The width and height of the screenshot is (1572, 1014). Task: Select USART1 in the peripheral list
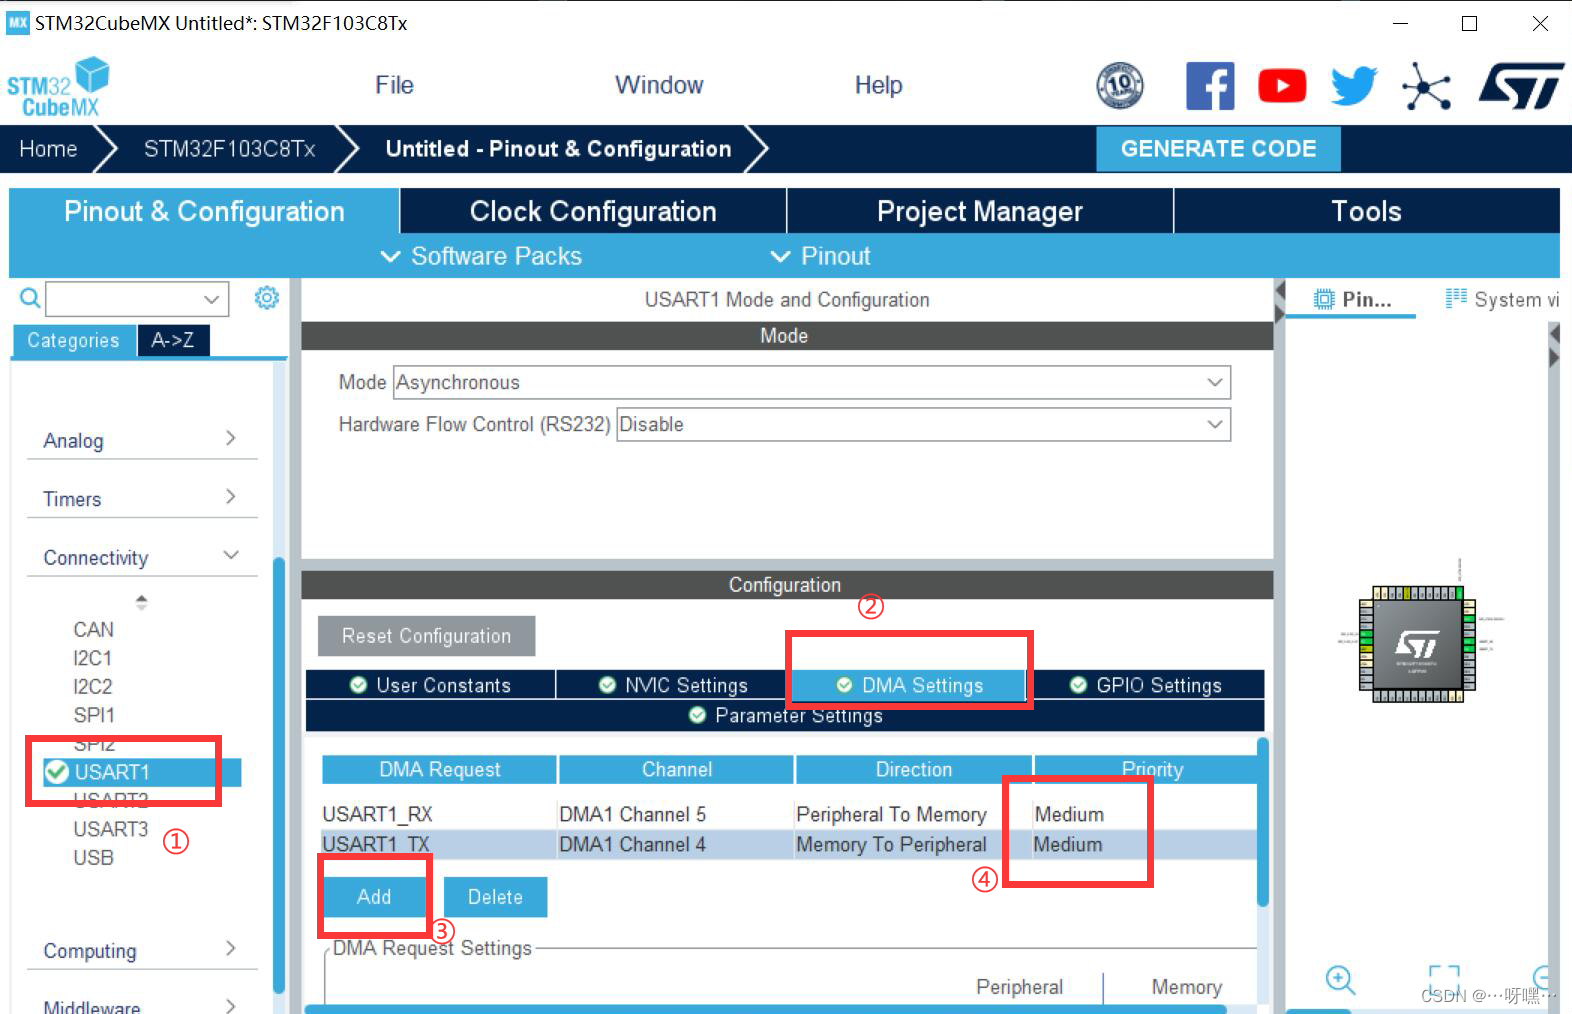click(142, 772)
